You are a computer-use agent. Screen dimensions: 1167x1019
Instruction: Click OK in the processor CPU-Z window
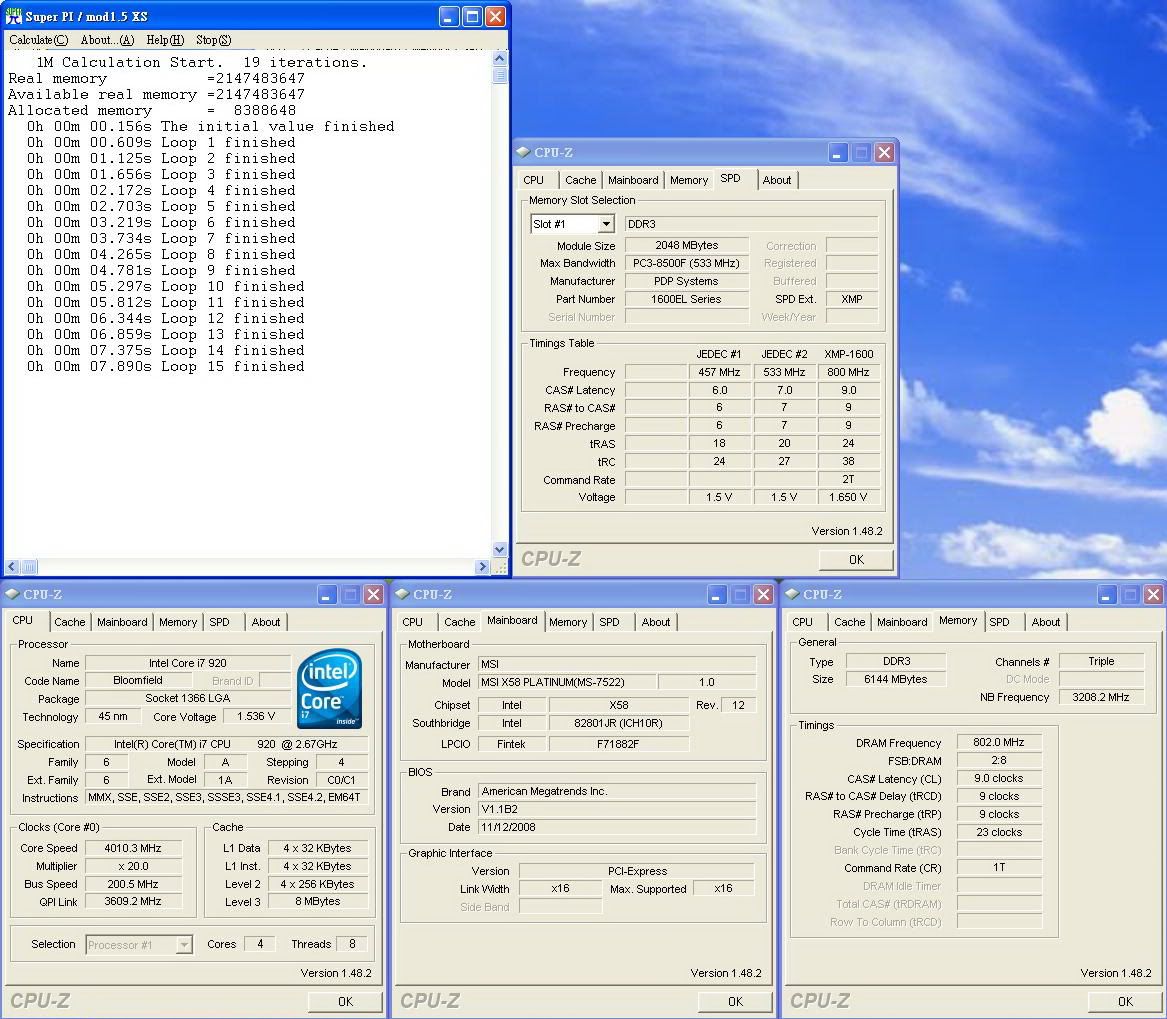point(345,1002)
